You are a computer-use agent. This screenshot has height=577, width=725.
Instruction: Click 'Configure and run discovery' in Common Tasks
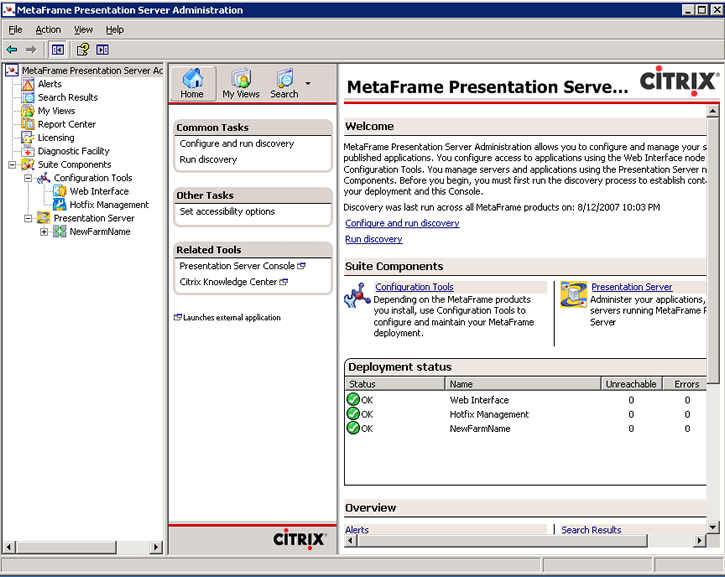click(237, 144)
